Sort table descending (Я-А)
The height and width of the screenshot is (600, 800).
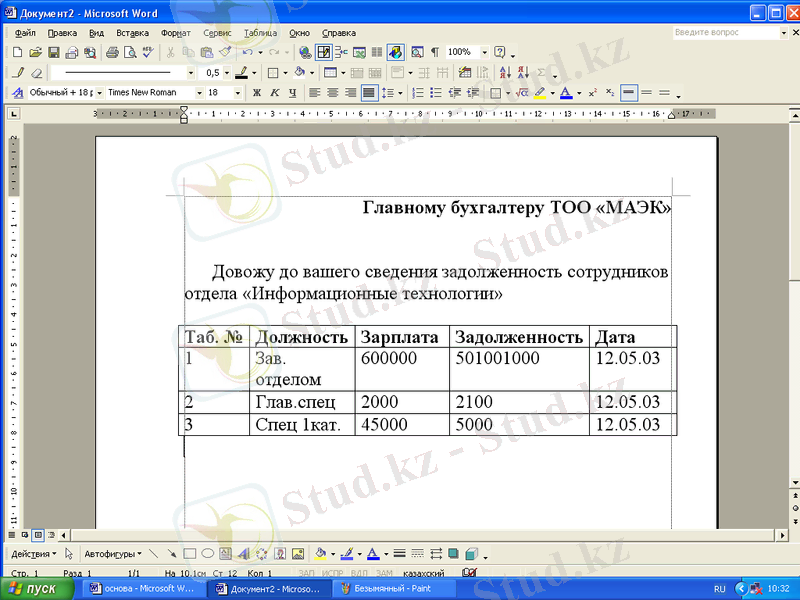(523, 73)
